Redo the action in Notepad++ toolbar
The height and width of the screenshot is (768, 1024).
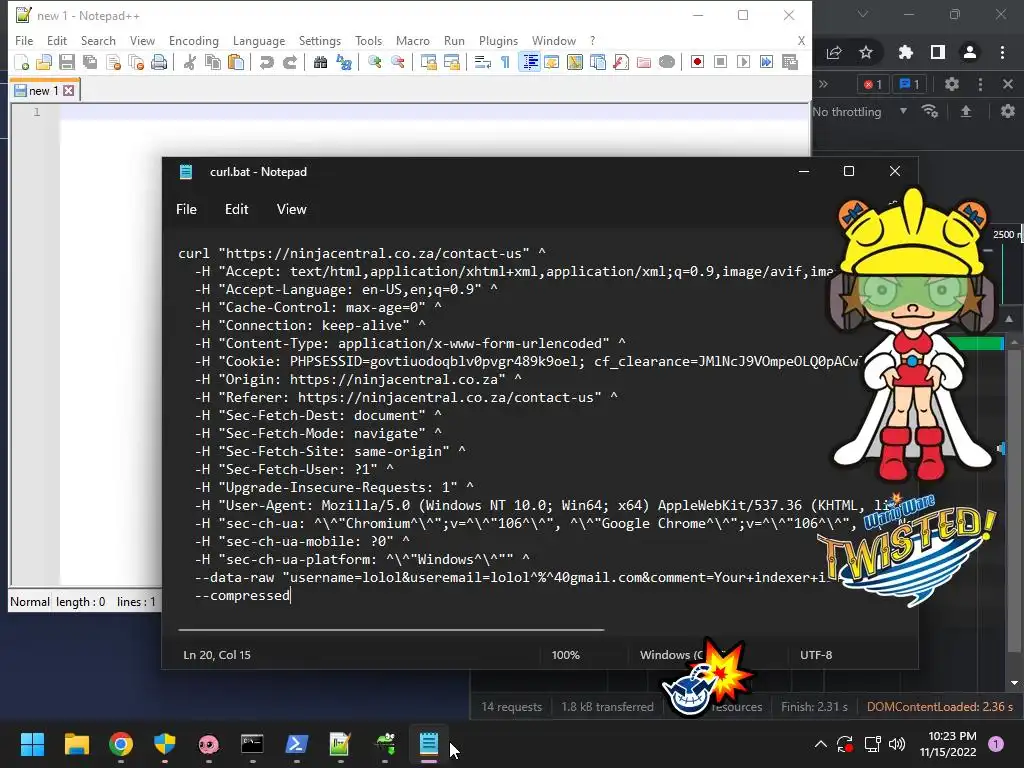[x=290, y=62]
